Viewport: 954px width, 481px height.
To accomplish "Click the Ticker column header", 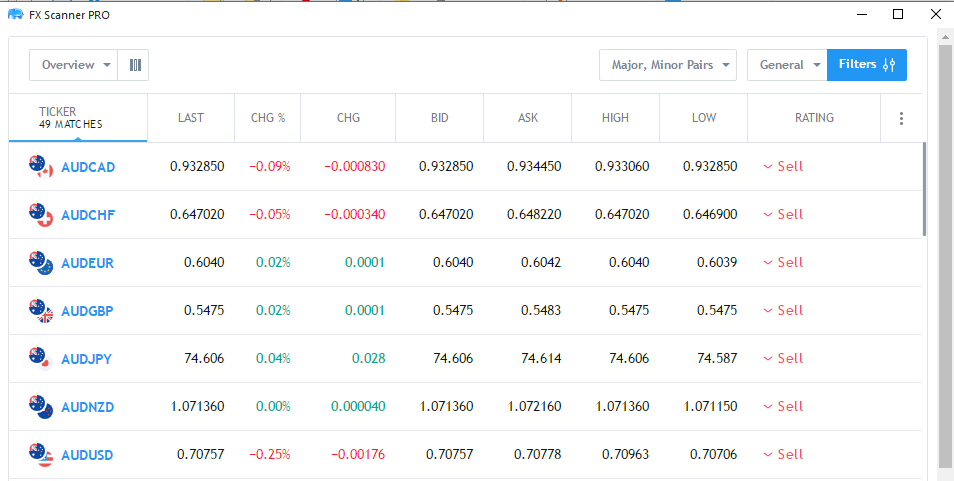I will point(71,118).
